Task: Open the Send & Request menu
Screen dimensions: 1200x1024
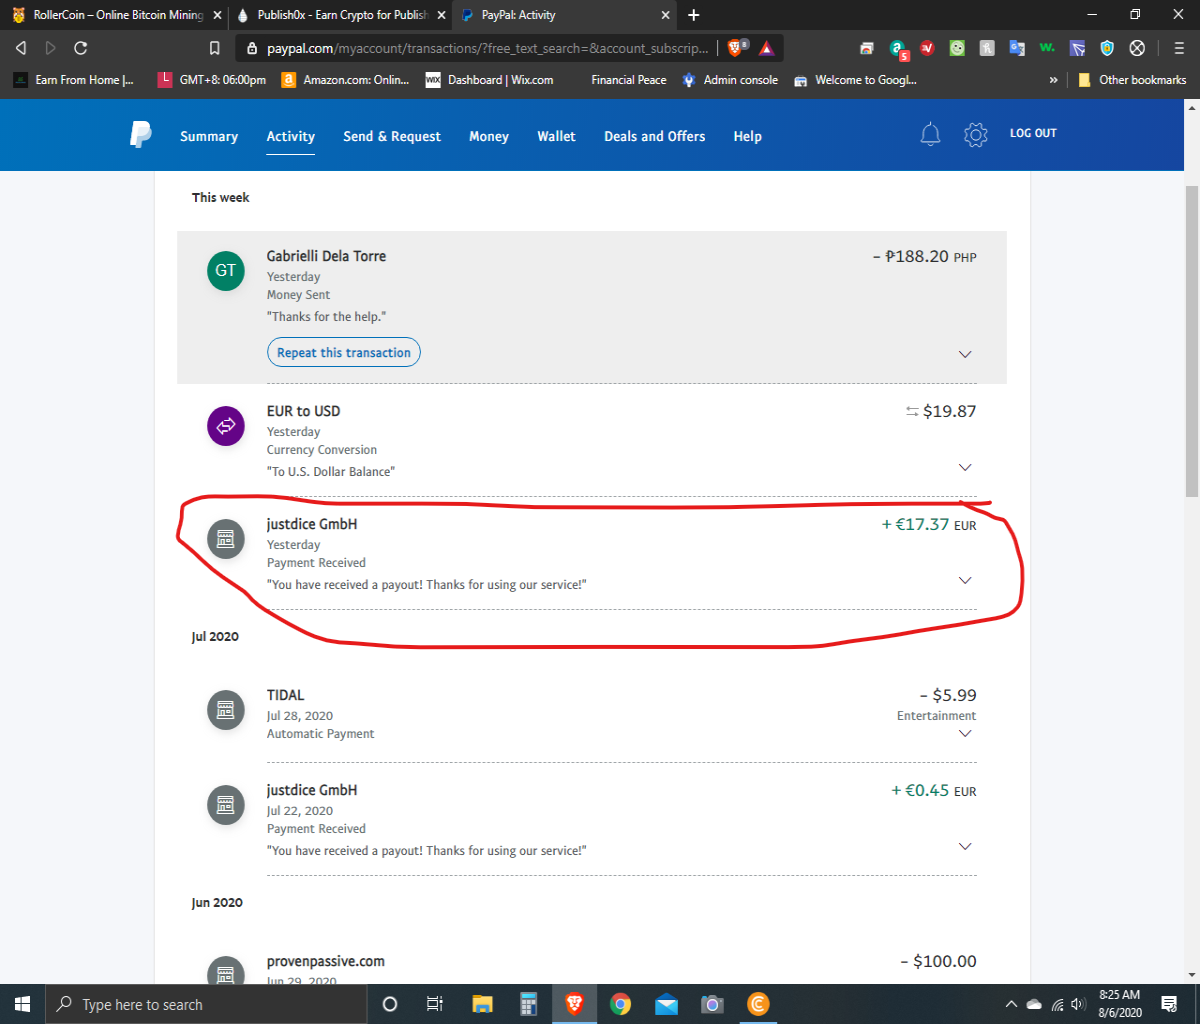Action: point(392,136)
